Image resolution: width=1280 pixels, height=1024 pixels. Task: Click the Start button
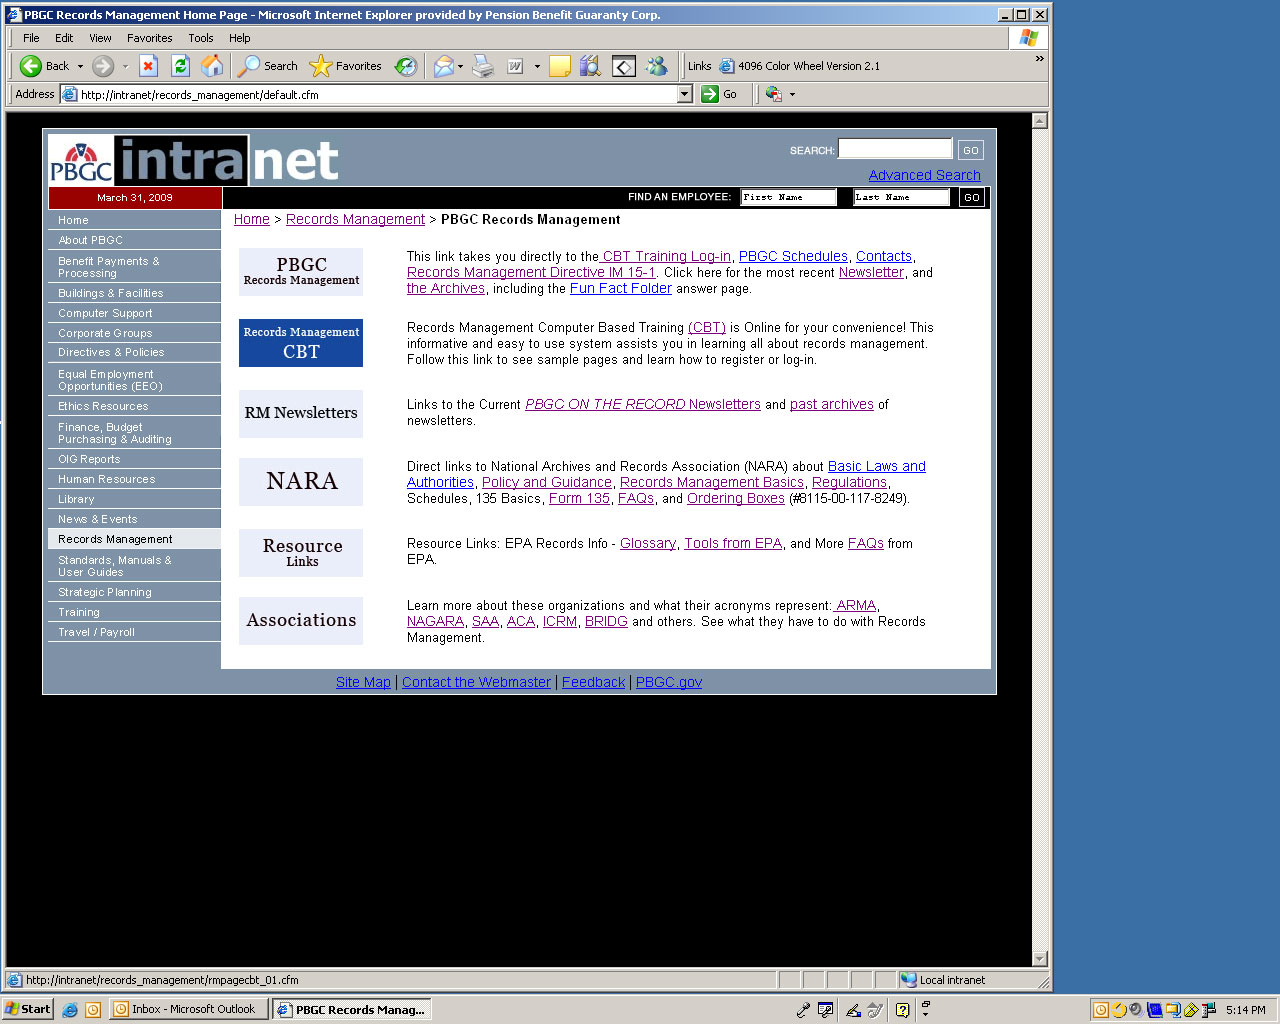(28, 1009)
